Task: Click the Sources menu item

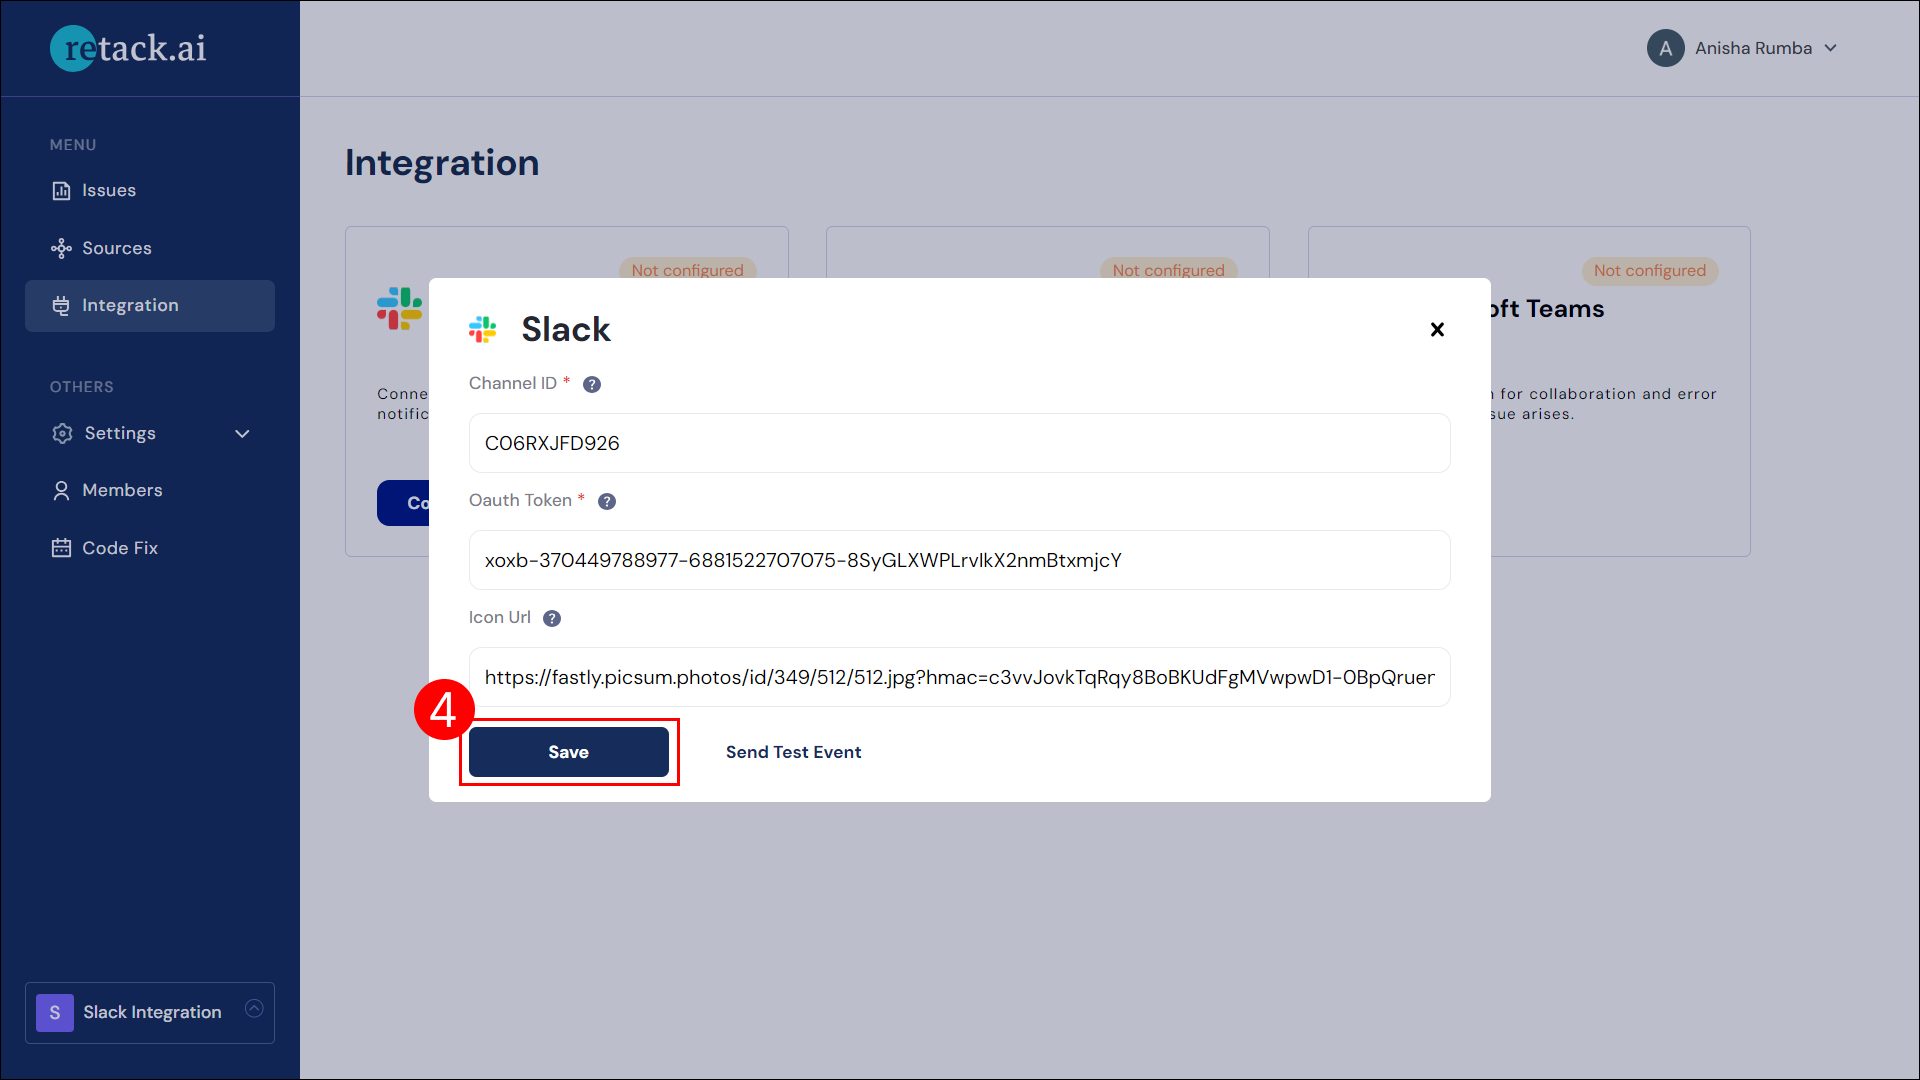Action: (117, 247)
